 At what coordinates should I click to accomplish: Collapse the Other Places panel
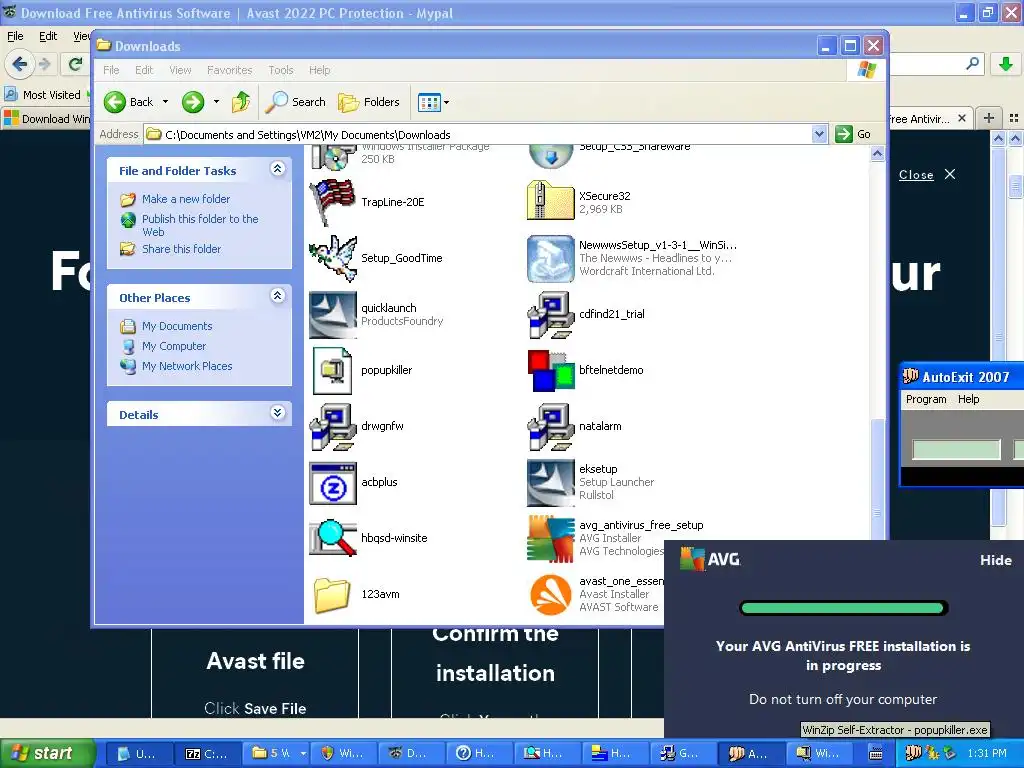click(x=277, y=296)
